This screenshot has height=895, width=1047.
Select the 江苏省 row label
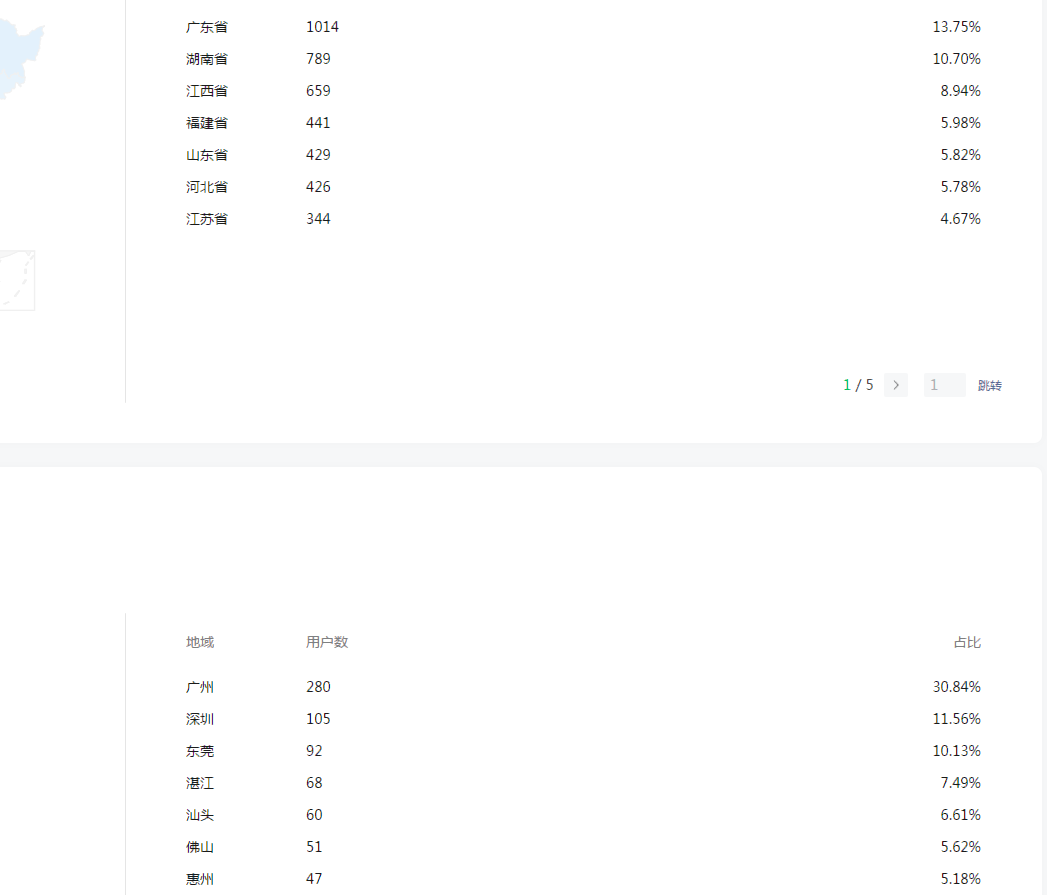coord(207,219)
